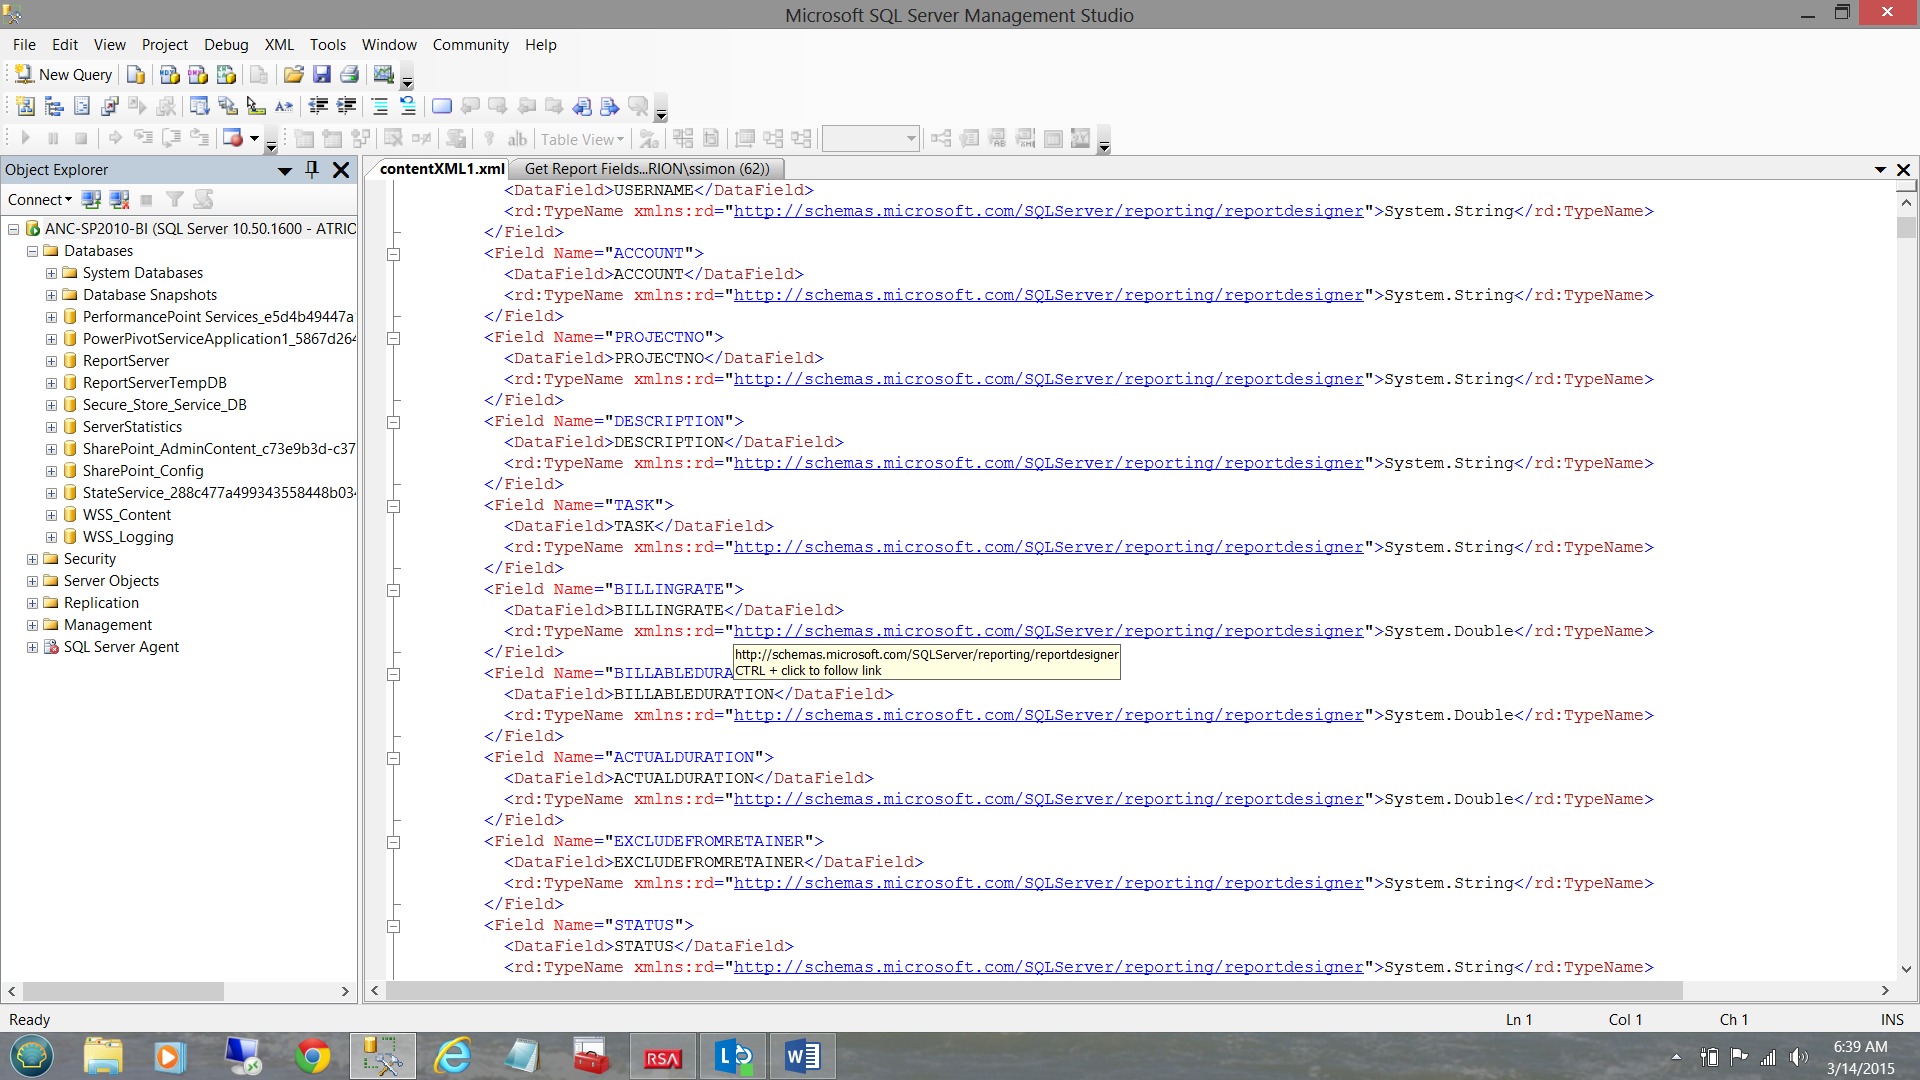Open a file with the Open File icon
The width and height of the screenshot is (1920, 1080).
pyautogui.click(x=293, y=74)
